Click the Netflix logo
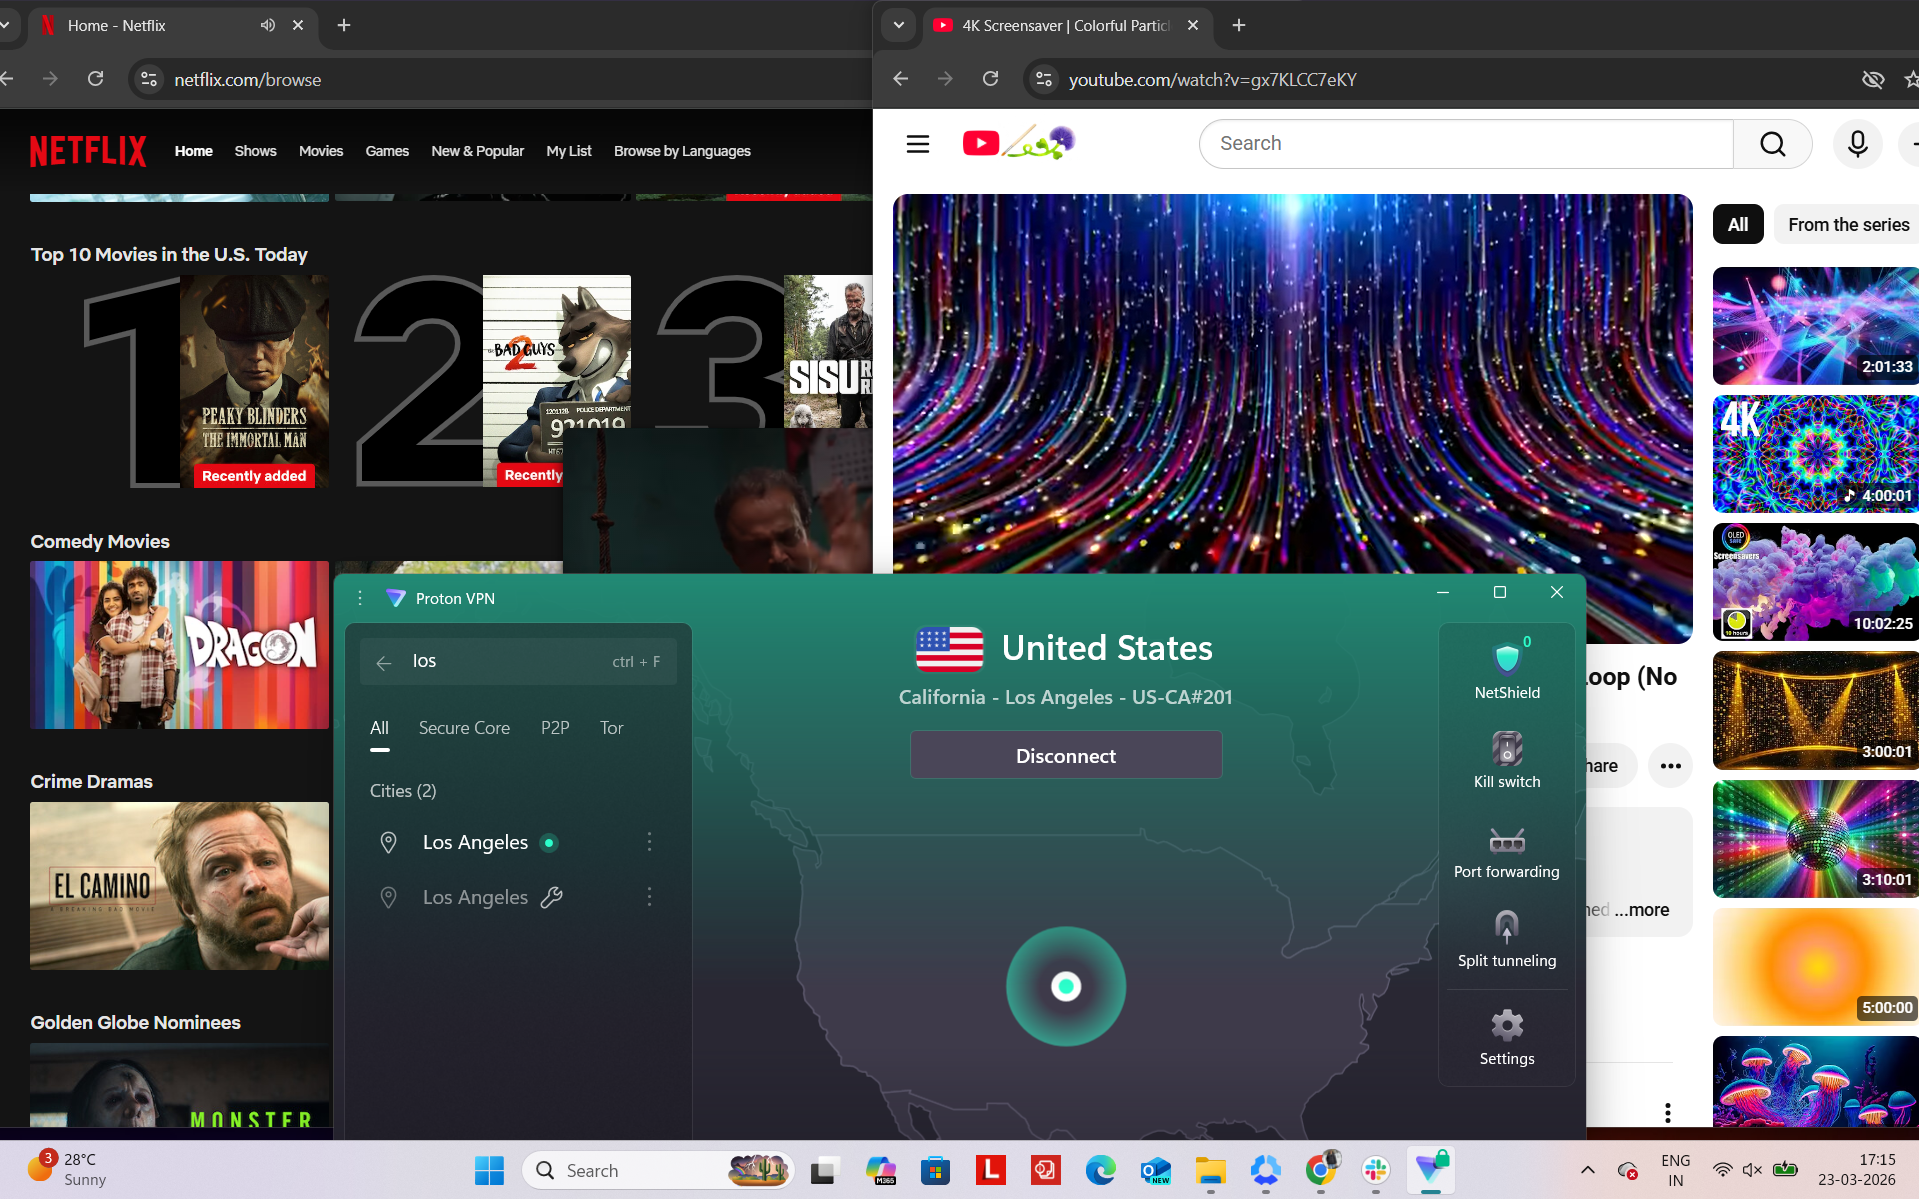 click(88, 151)
